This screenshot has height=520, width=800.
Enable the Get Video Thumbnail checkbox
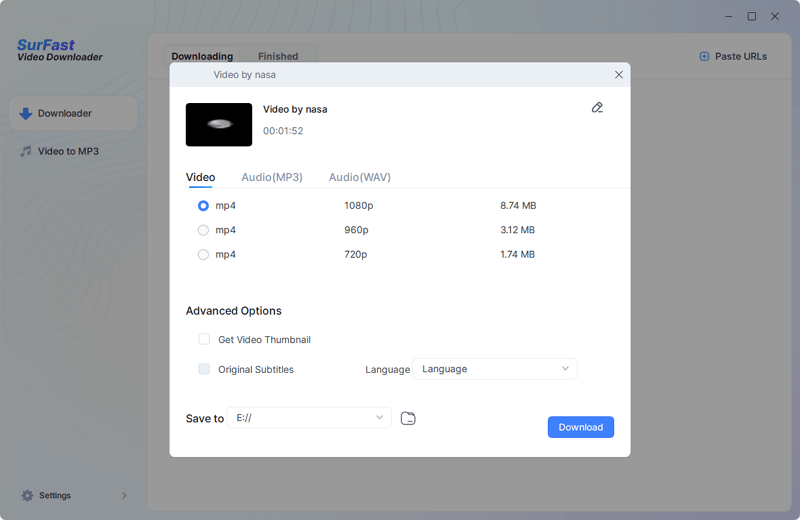[204, 339]
